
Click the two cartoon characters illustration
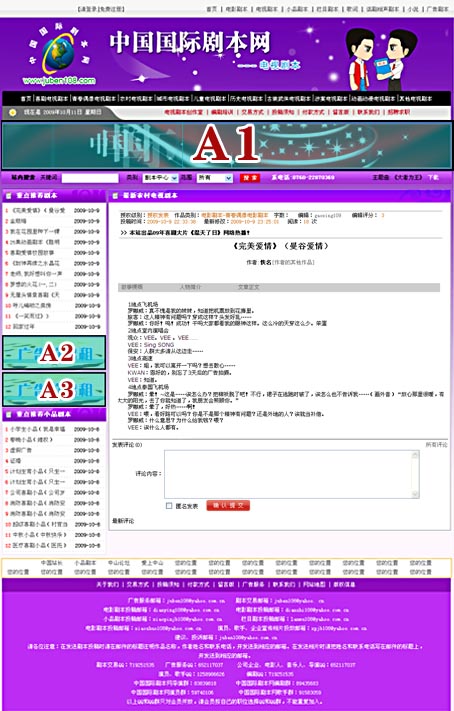tap(381, 58)
